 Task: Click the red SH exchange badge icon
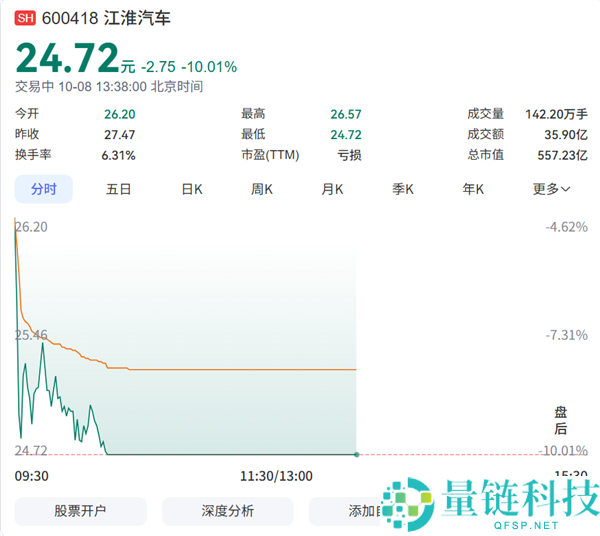pos(25,18)
